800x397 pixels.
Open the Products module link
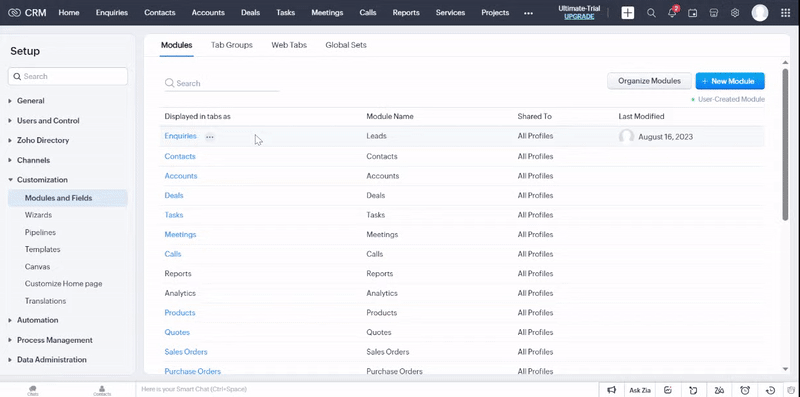[180, 313]
